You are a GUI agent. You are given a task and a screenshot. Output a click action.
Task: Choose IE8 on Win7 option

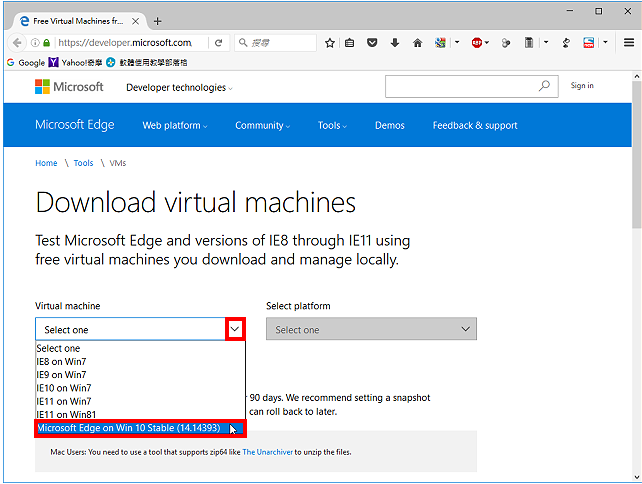click(140, 362)
